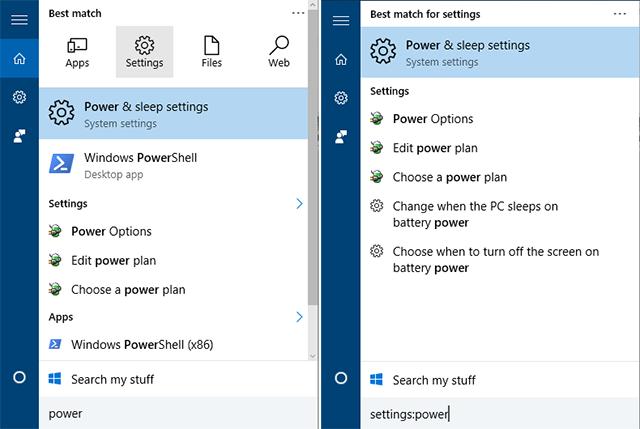This screenshot has height=429, width=640.
Task: Open feedback person icon in right sidebar
Action: click(341, 136)
